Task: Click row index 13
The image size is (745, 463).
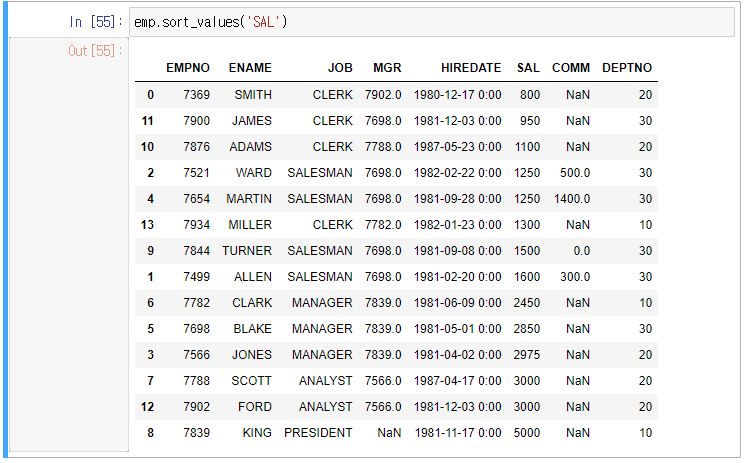Action: (x=147, y=225)
